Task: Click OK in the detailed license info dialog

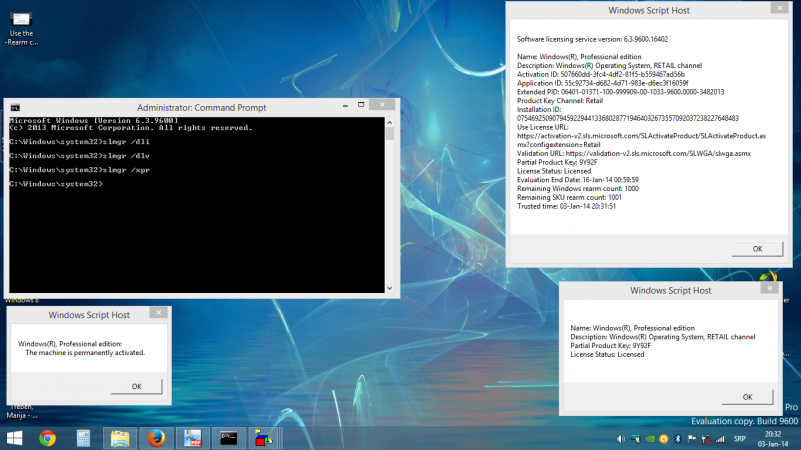Action: 757,249
